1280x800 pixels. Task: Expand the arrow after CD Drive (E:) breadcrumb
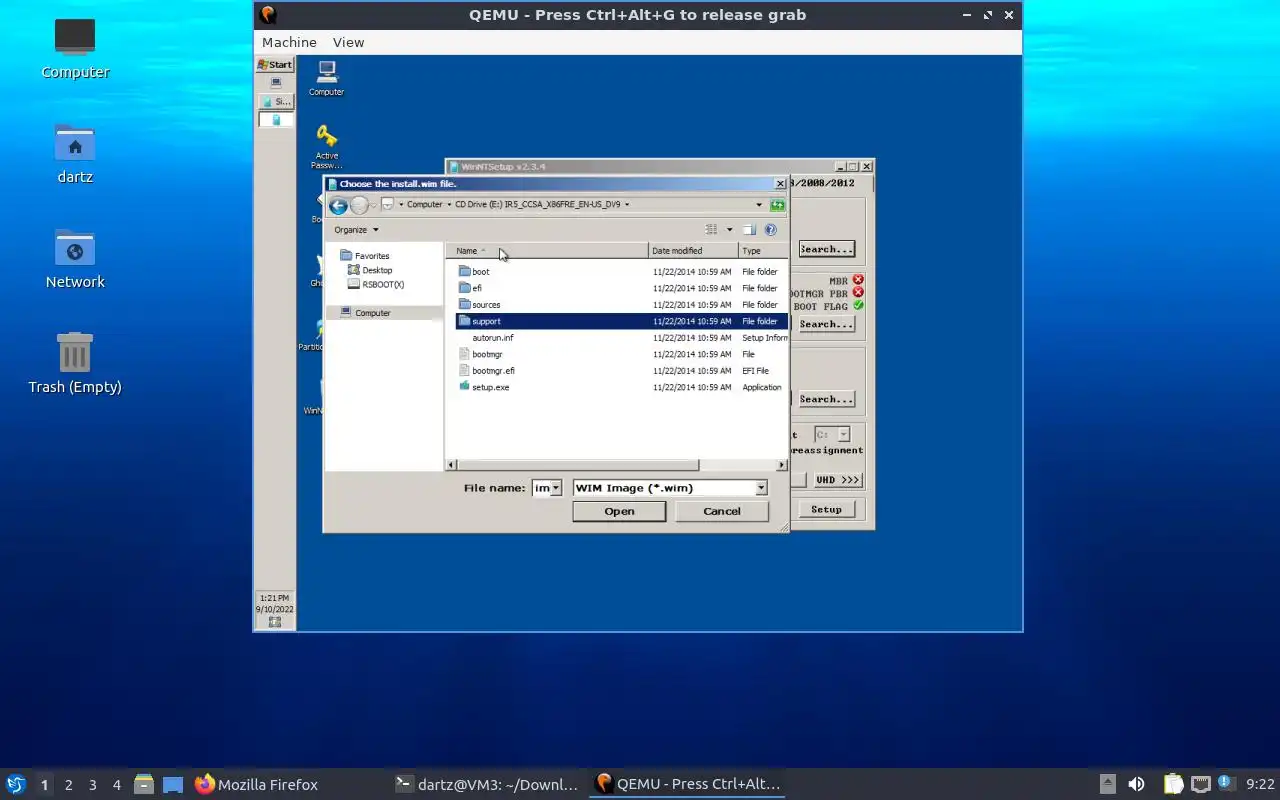[x=627, y=204]
